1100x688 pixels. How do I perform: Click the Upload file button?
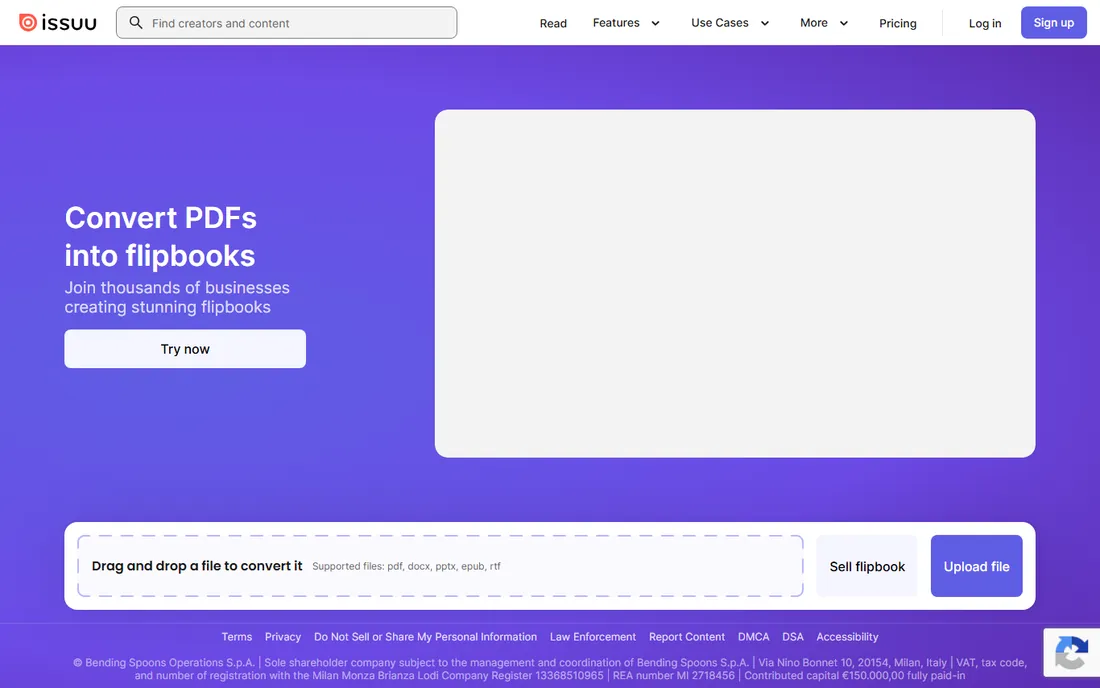click(976, 566)
